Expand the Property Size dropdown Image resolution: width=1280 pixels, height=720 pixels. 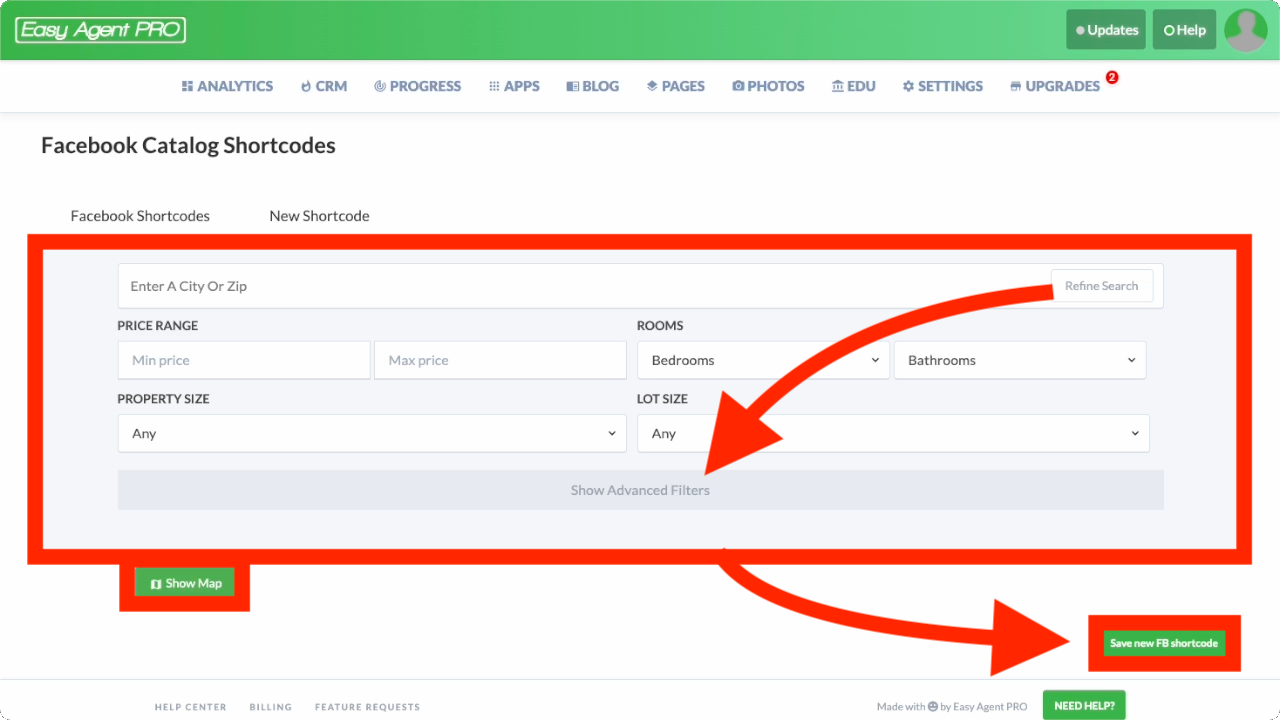[x=372, y=434]
